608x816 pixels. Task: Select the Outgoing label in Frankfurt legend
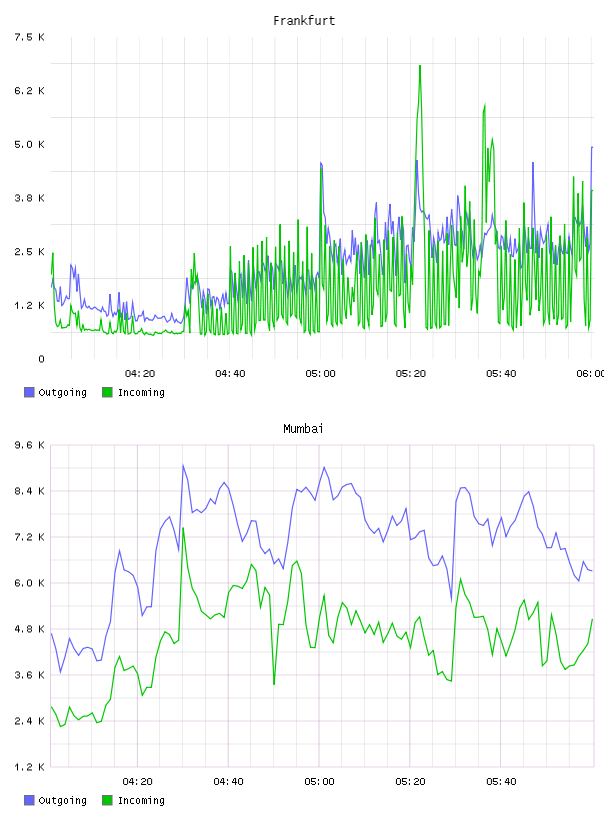pyautogui.click(x=62, y=393)
